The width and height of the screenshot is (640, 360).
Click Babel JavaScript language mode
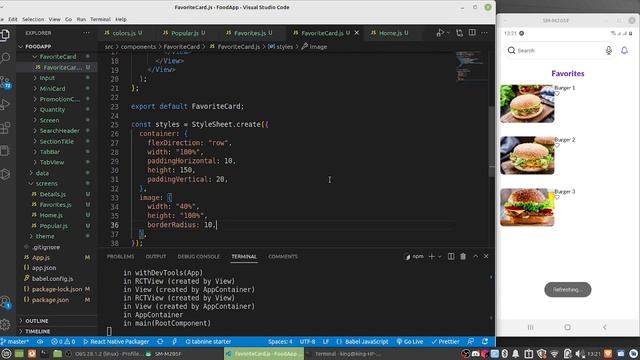click(362, 341)
